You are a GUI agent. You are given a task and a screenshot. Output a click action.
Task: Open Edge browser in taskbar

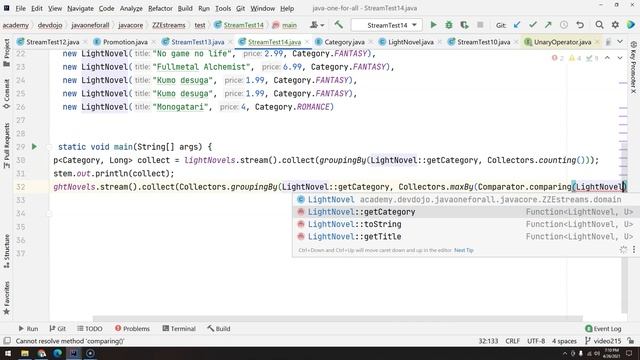tap(58, 353)
